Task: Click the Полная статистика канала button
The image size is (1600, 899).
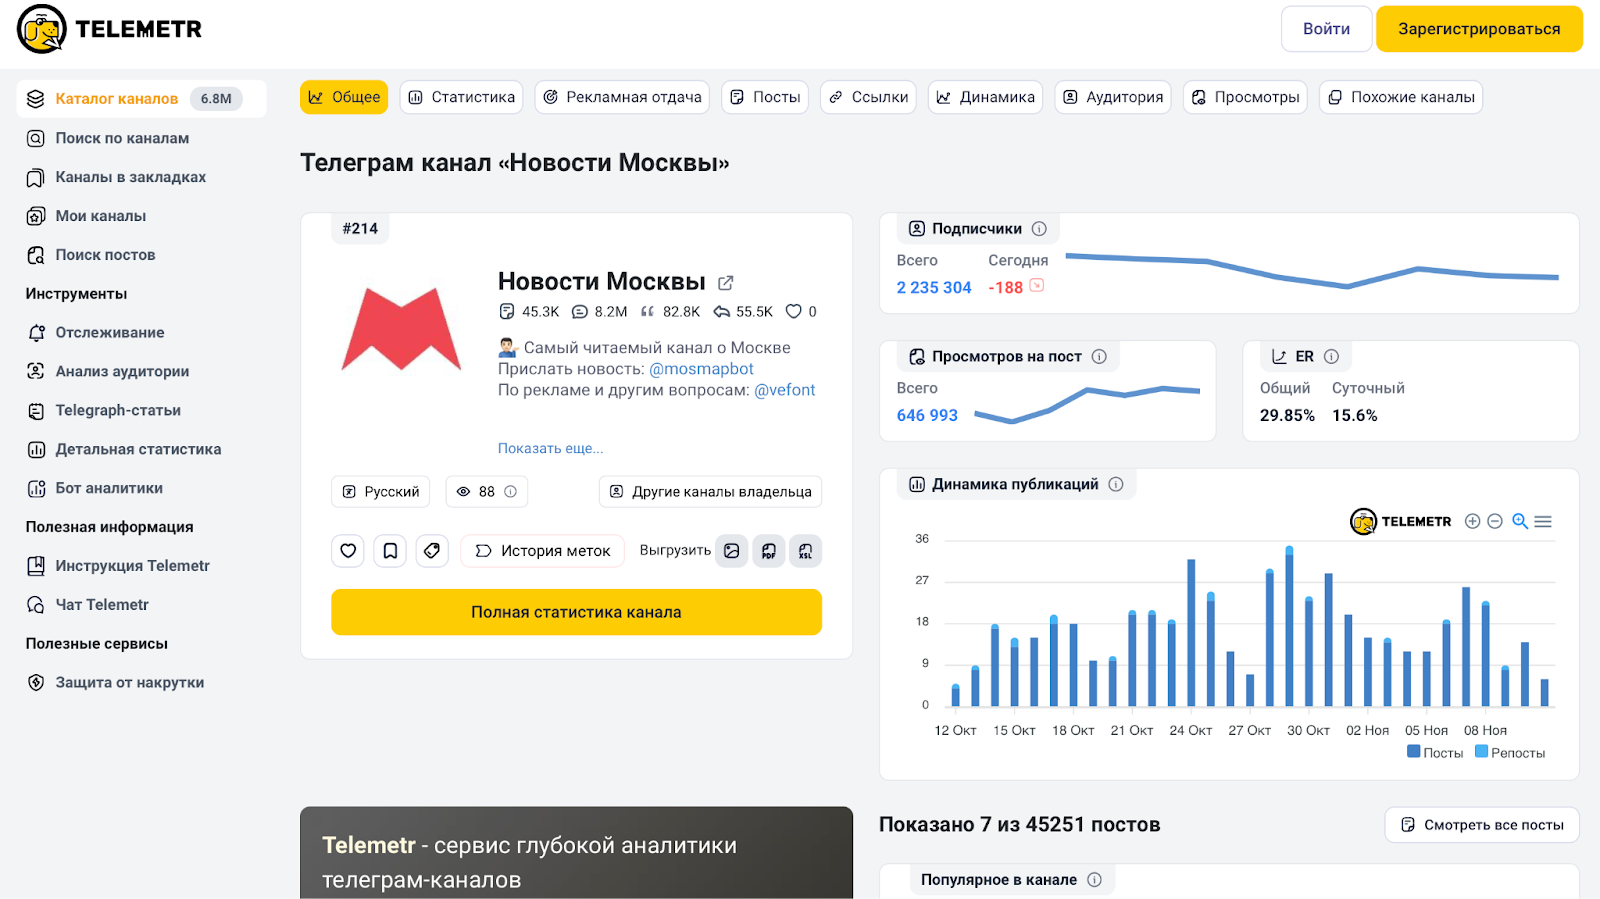Action: point(576,612)
